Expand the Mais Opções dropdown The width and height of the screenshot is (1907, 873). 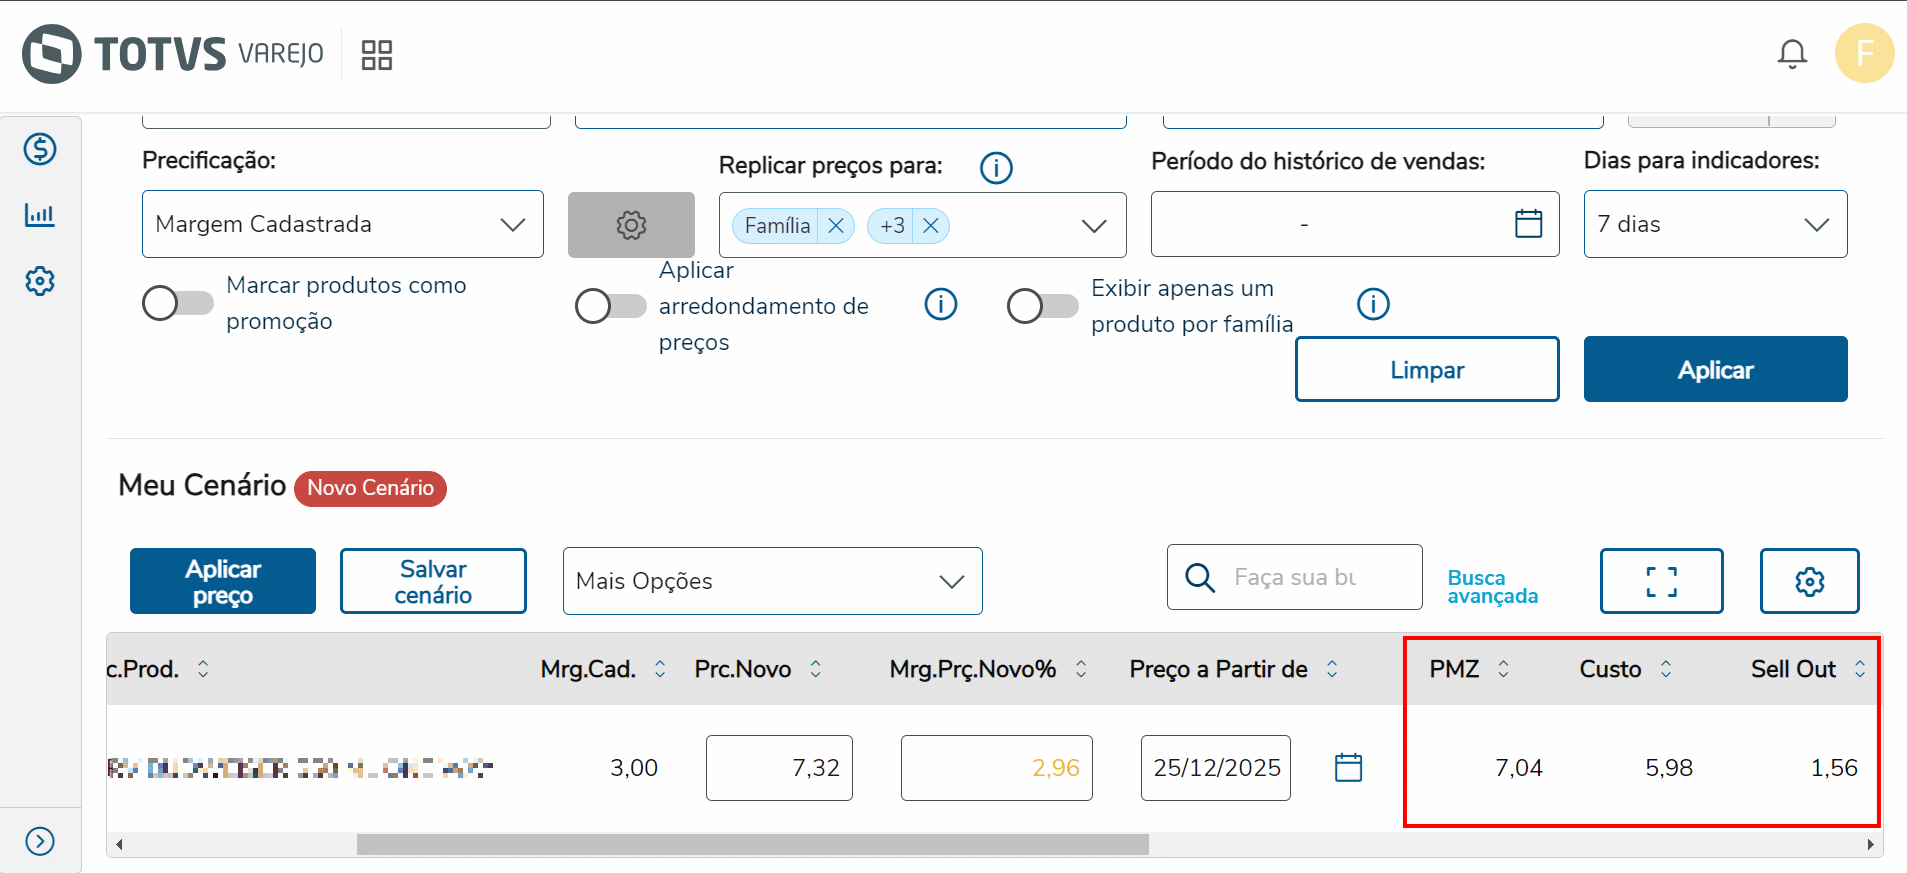click(772, 581)
